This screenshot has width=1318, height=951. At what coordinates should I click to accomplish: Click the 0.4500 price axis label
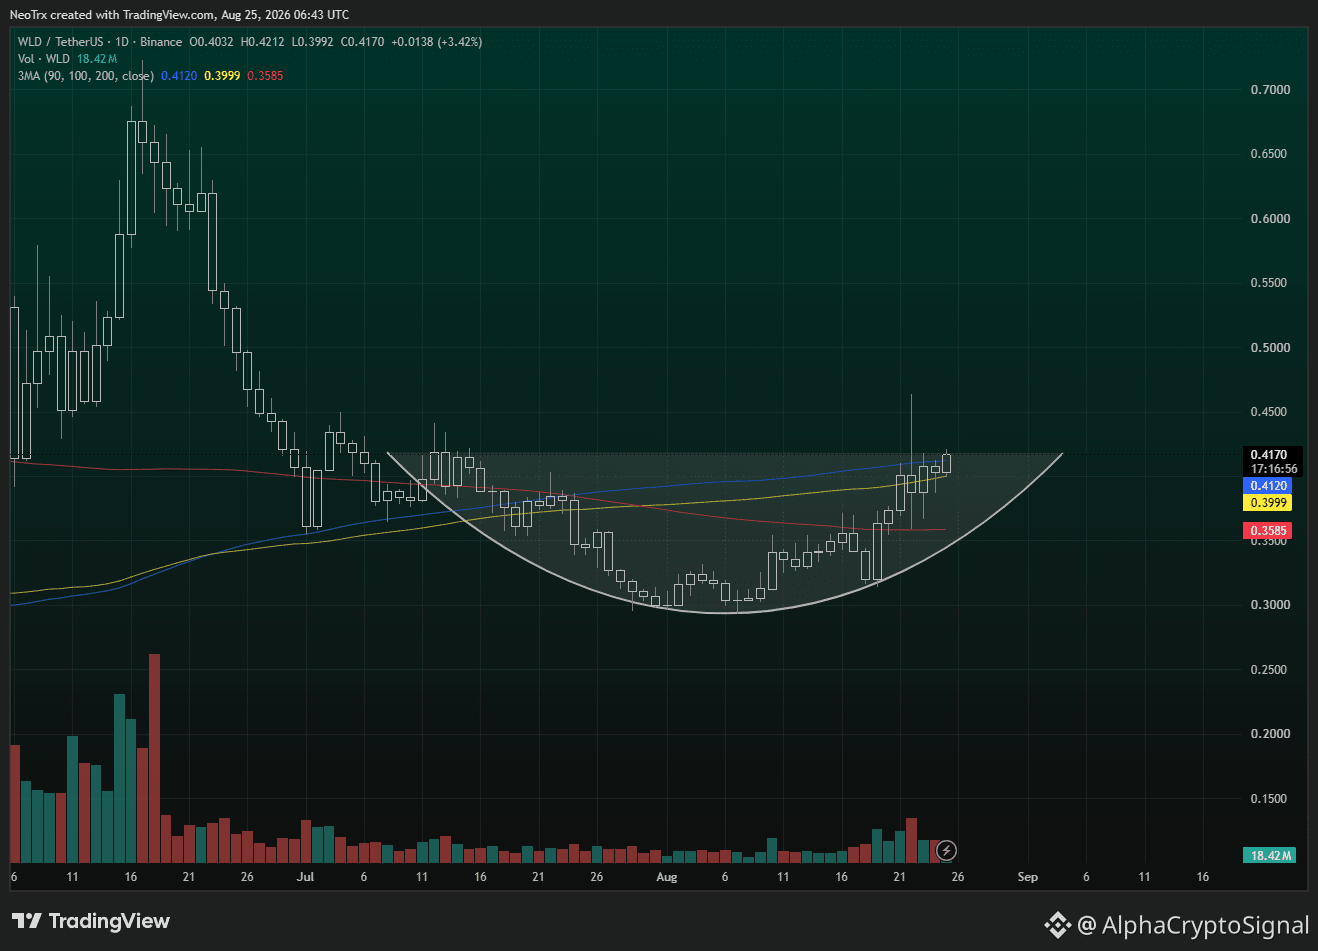point(1270,412)
